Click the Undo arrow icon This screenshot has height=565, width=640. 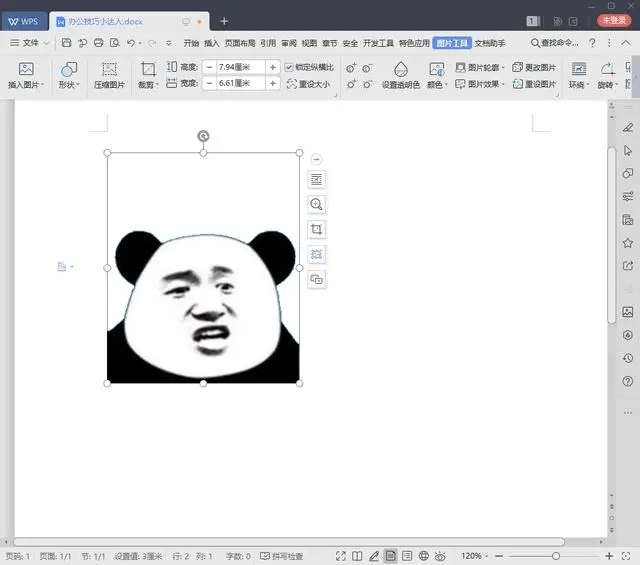(131, 42)
